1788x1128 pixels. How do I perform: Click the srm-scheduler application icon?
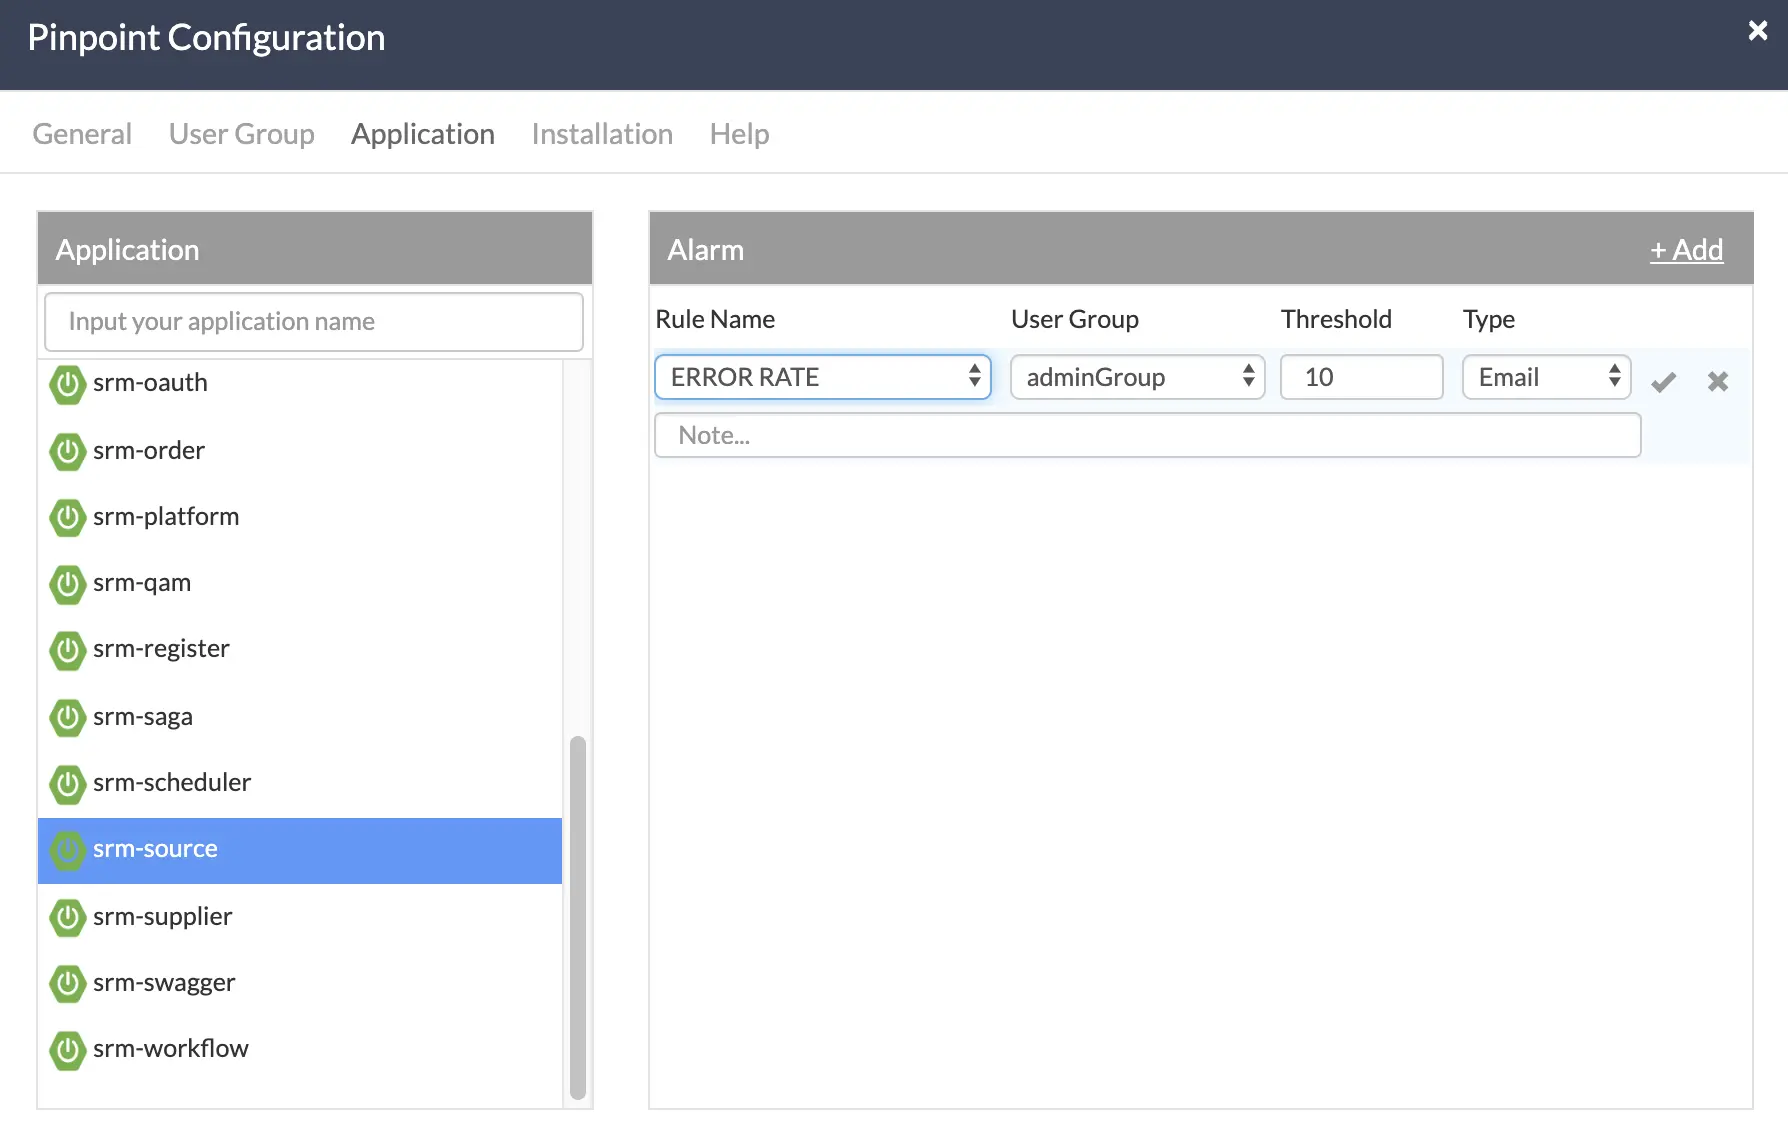click(67, 784)
